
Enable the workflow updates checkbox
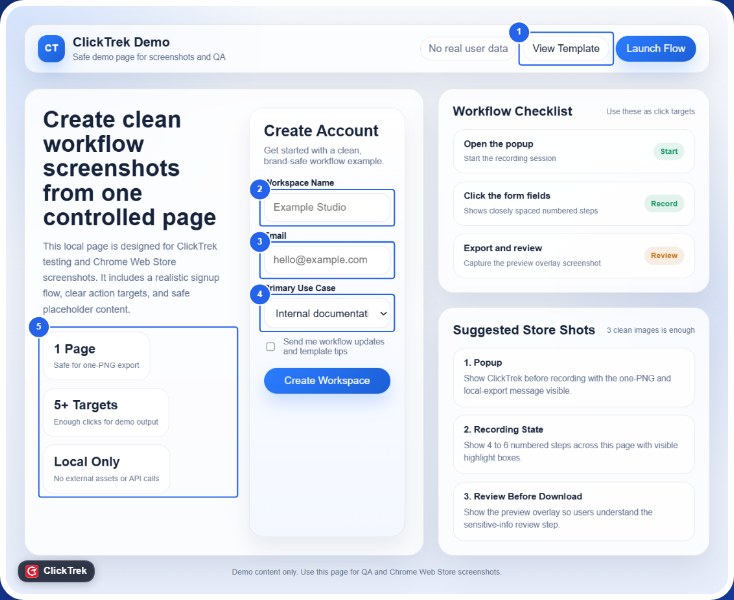coord(271,346)
